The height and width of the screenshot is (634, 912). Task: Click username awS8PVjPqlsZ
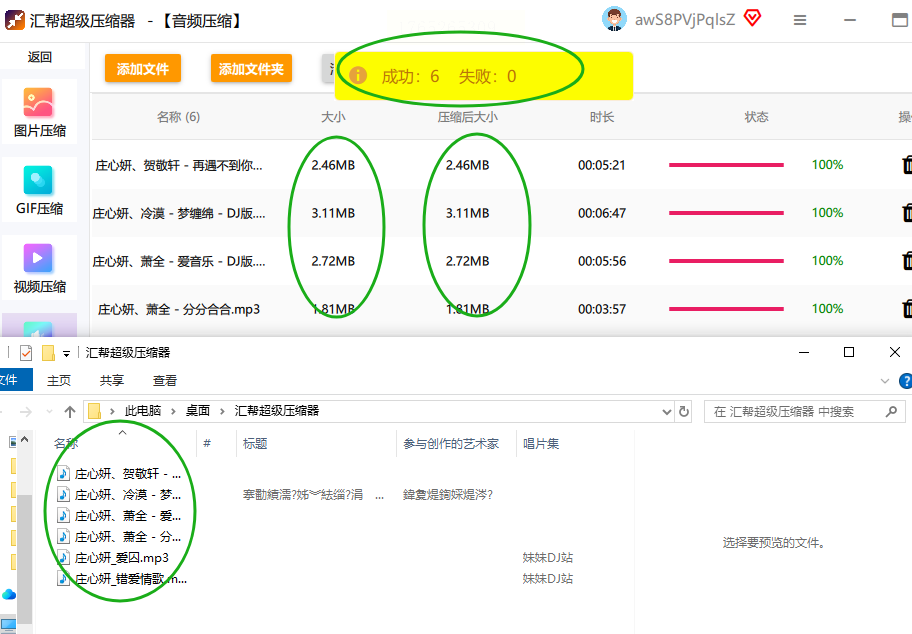coord(685,19)
